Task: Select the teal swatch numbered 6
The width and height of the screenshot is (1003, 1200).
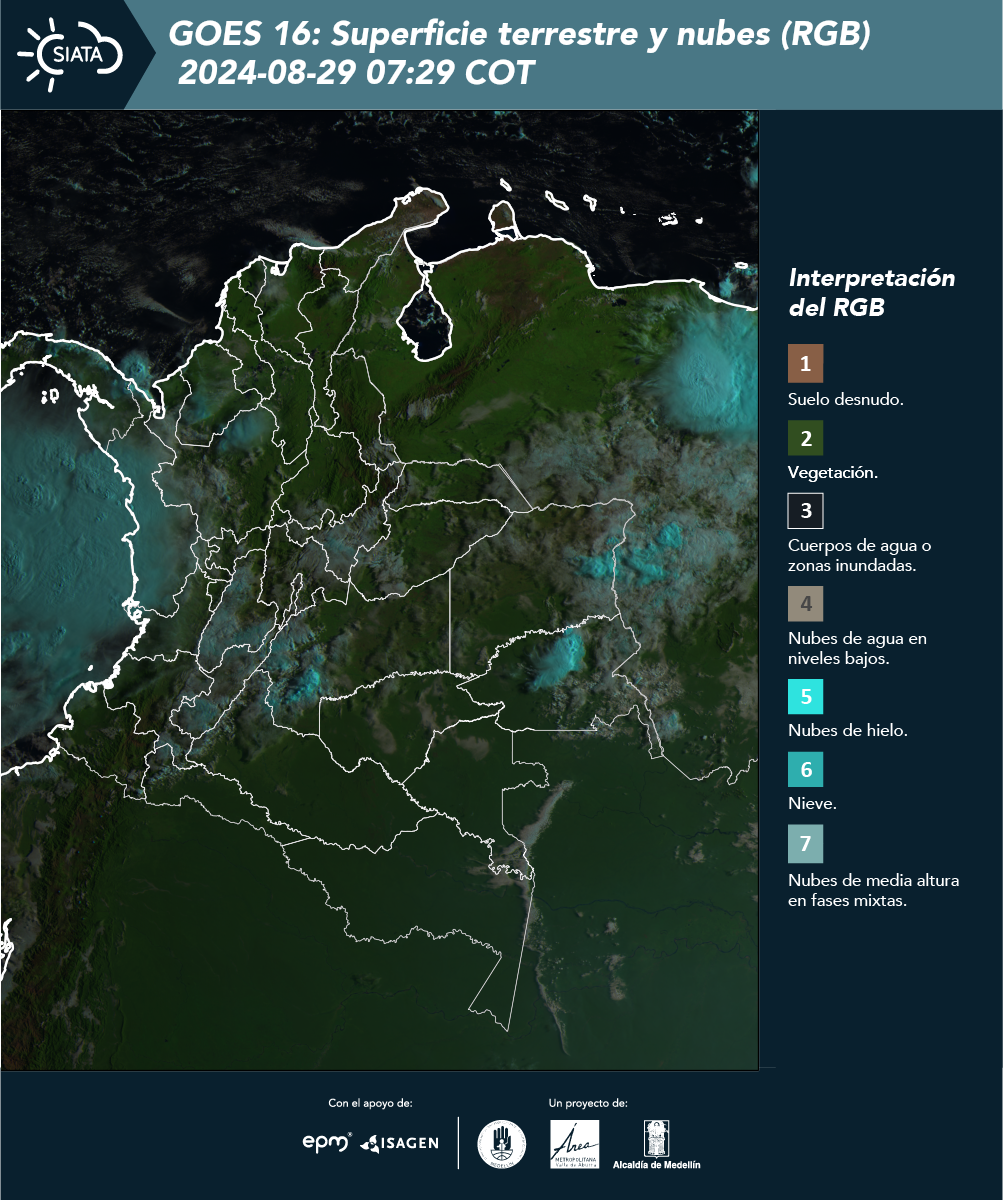Action: (x=805, y=770)
